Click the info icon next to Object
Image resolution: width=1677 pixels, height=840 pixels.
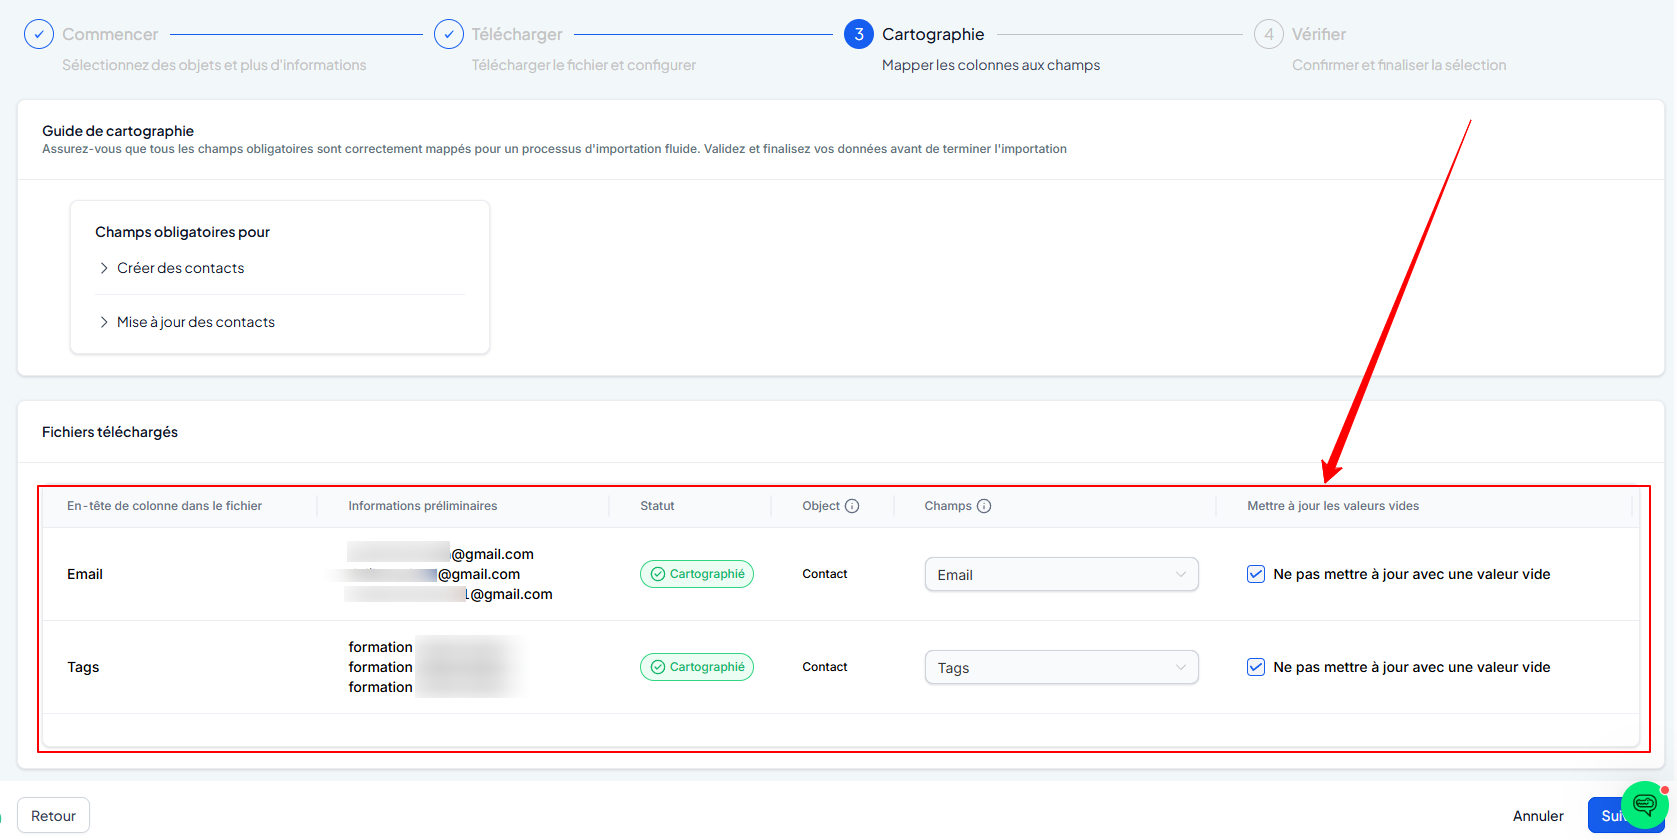tap(852, 506)
